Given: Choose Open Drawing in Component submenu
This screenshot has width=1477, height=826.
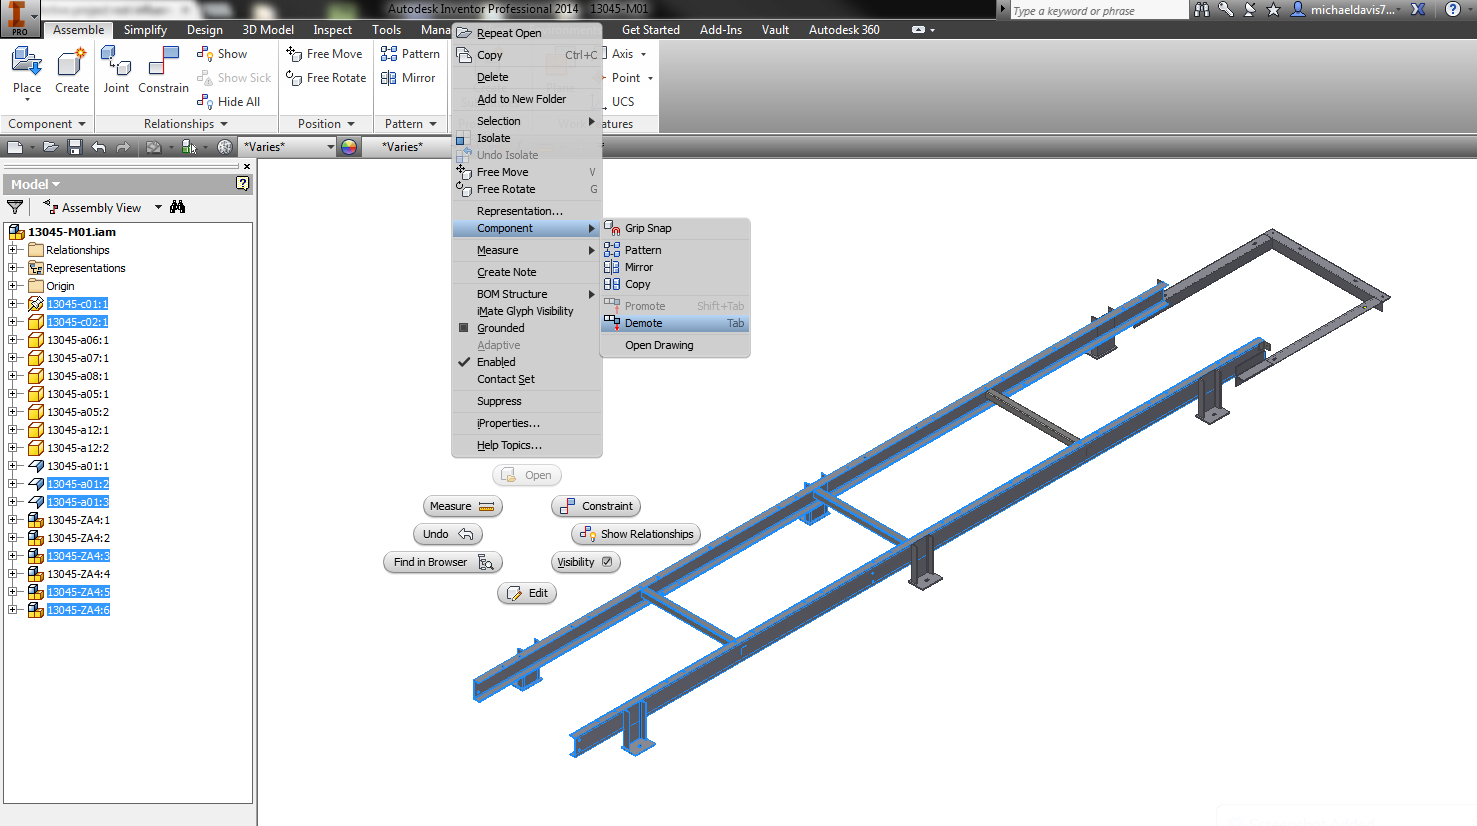Looking at the screenshot, I should pyautogui.click(x=675, y=345).
